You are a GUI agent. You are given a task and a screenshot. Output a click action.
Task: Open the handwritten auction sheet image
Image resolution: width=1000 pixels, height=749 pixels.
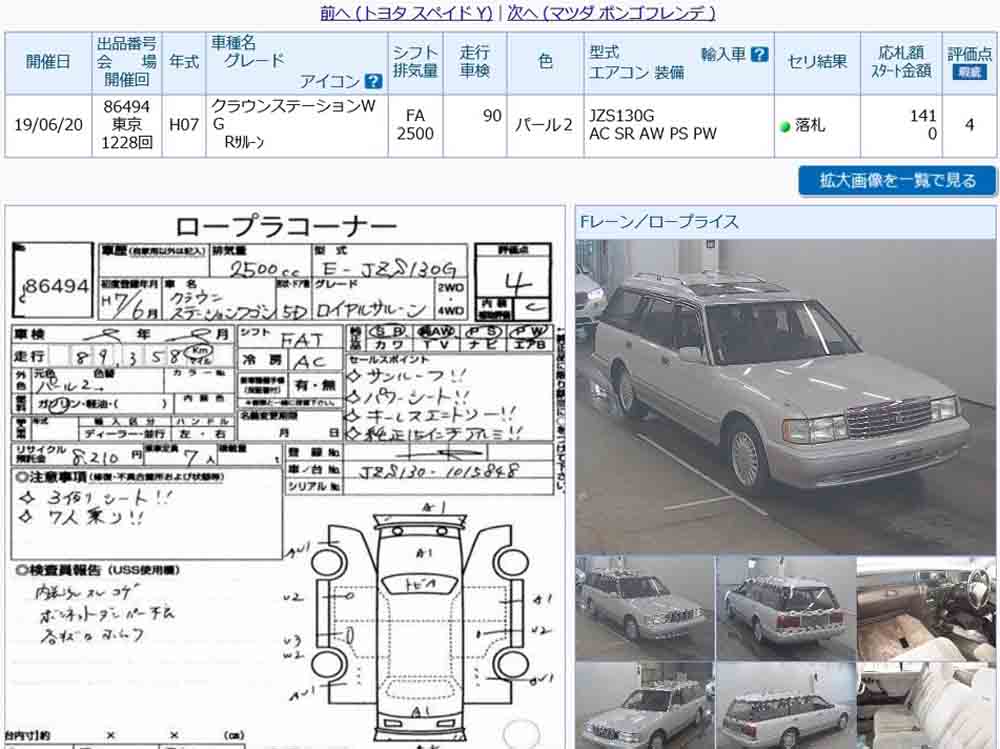(285, 478)
